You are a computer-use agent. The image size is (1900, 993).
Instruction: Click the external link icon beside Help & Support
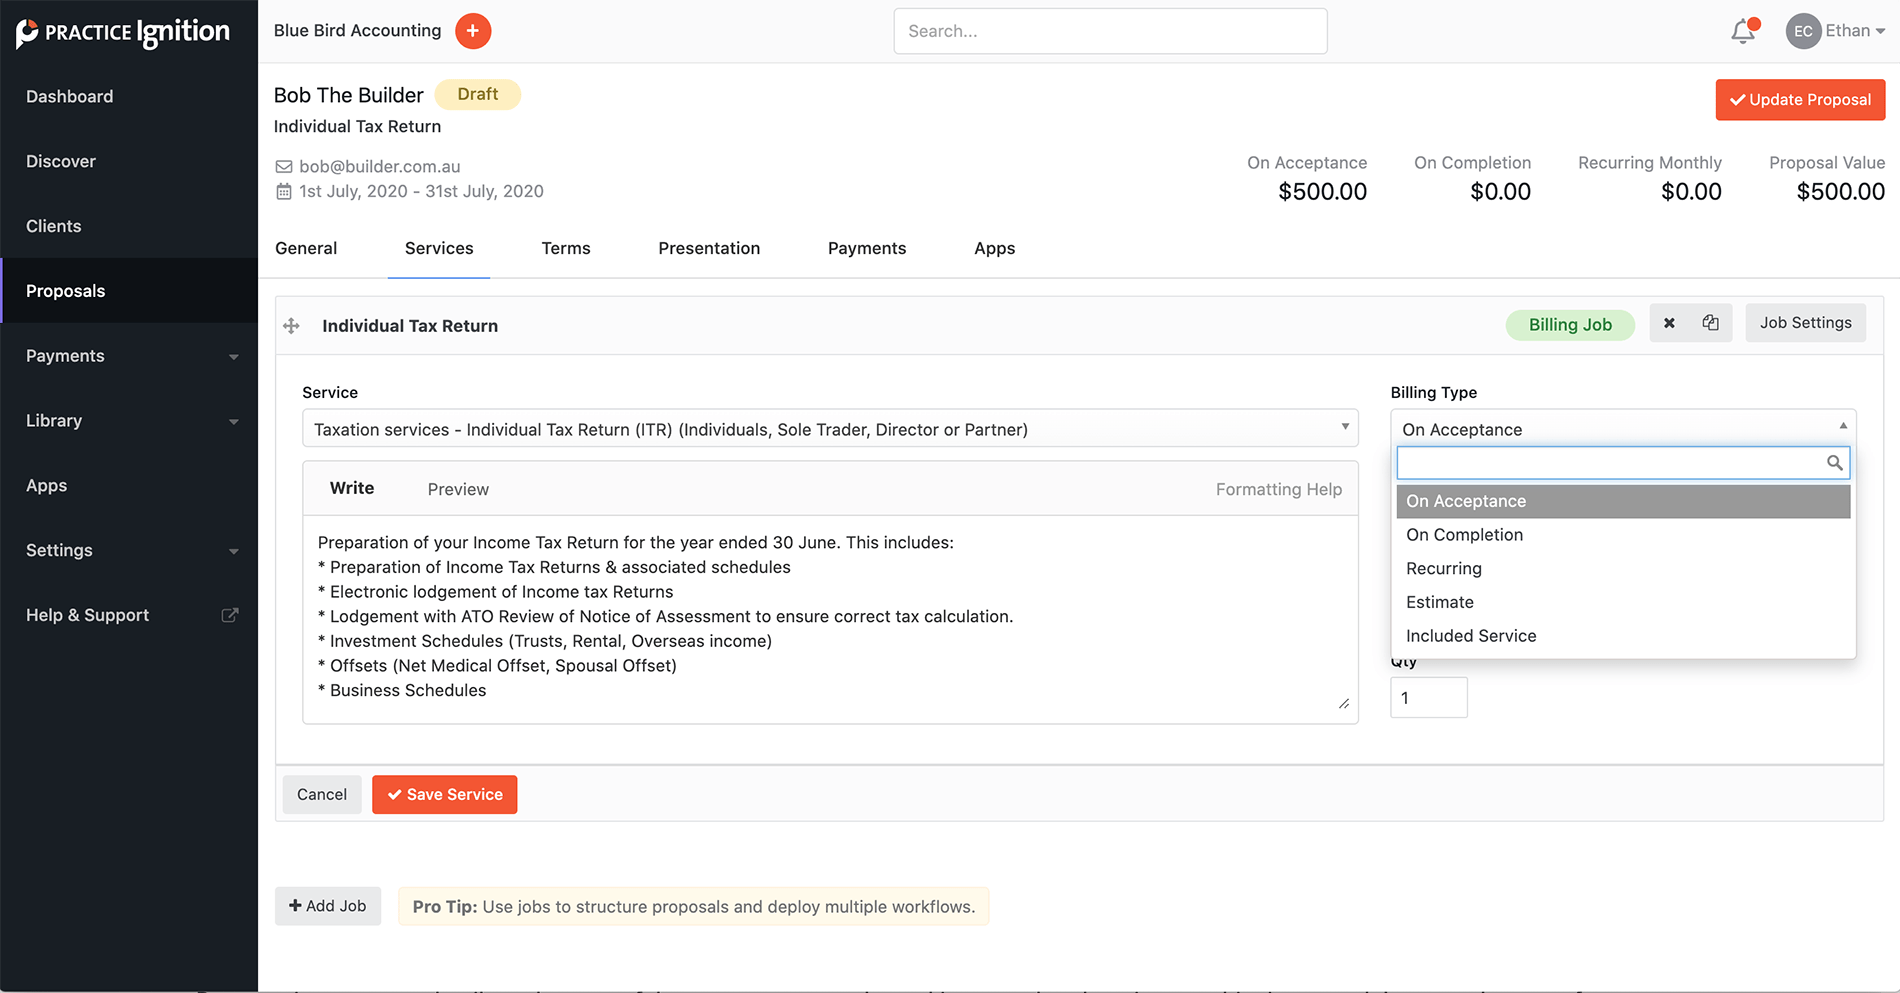click(x=230, y=615)
